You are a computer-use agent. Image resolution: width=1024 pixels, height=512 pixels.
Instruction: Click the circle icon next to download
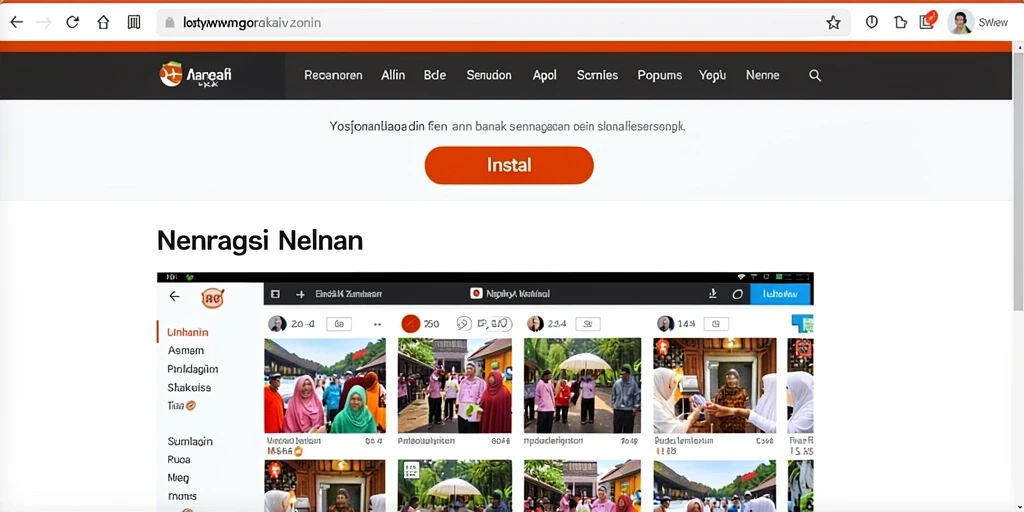pos(737,295)
